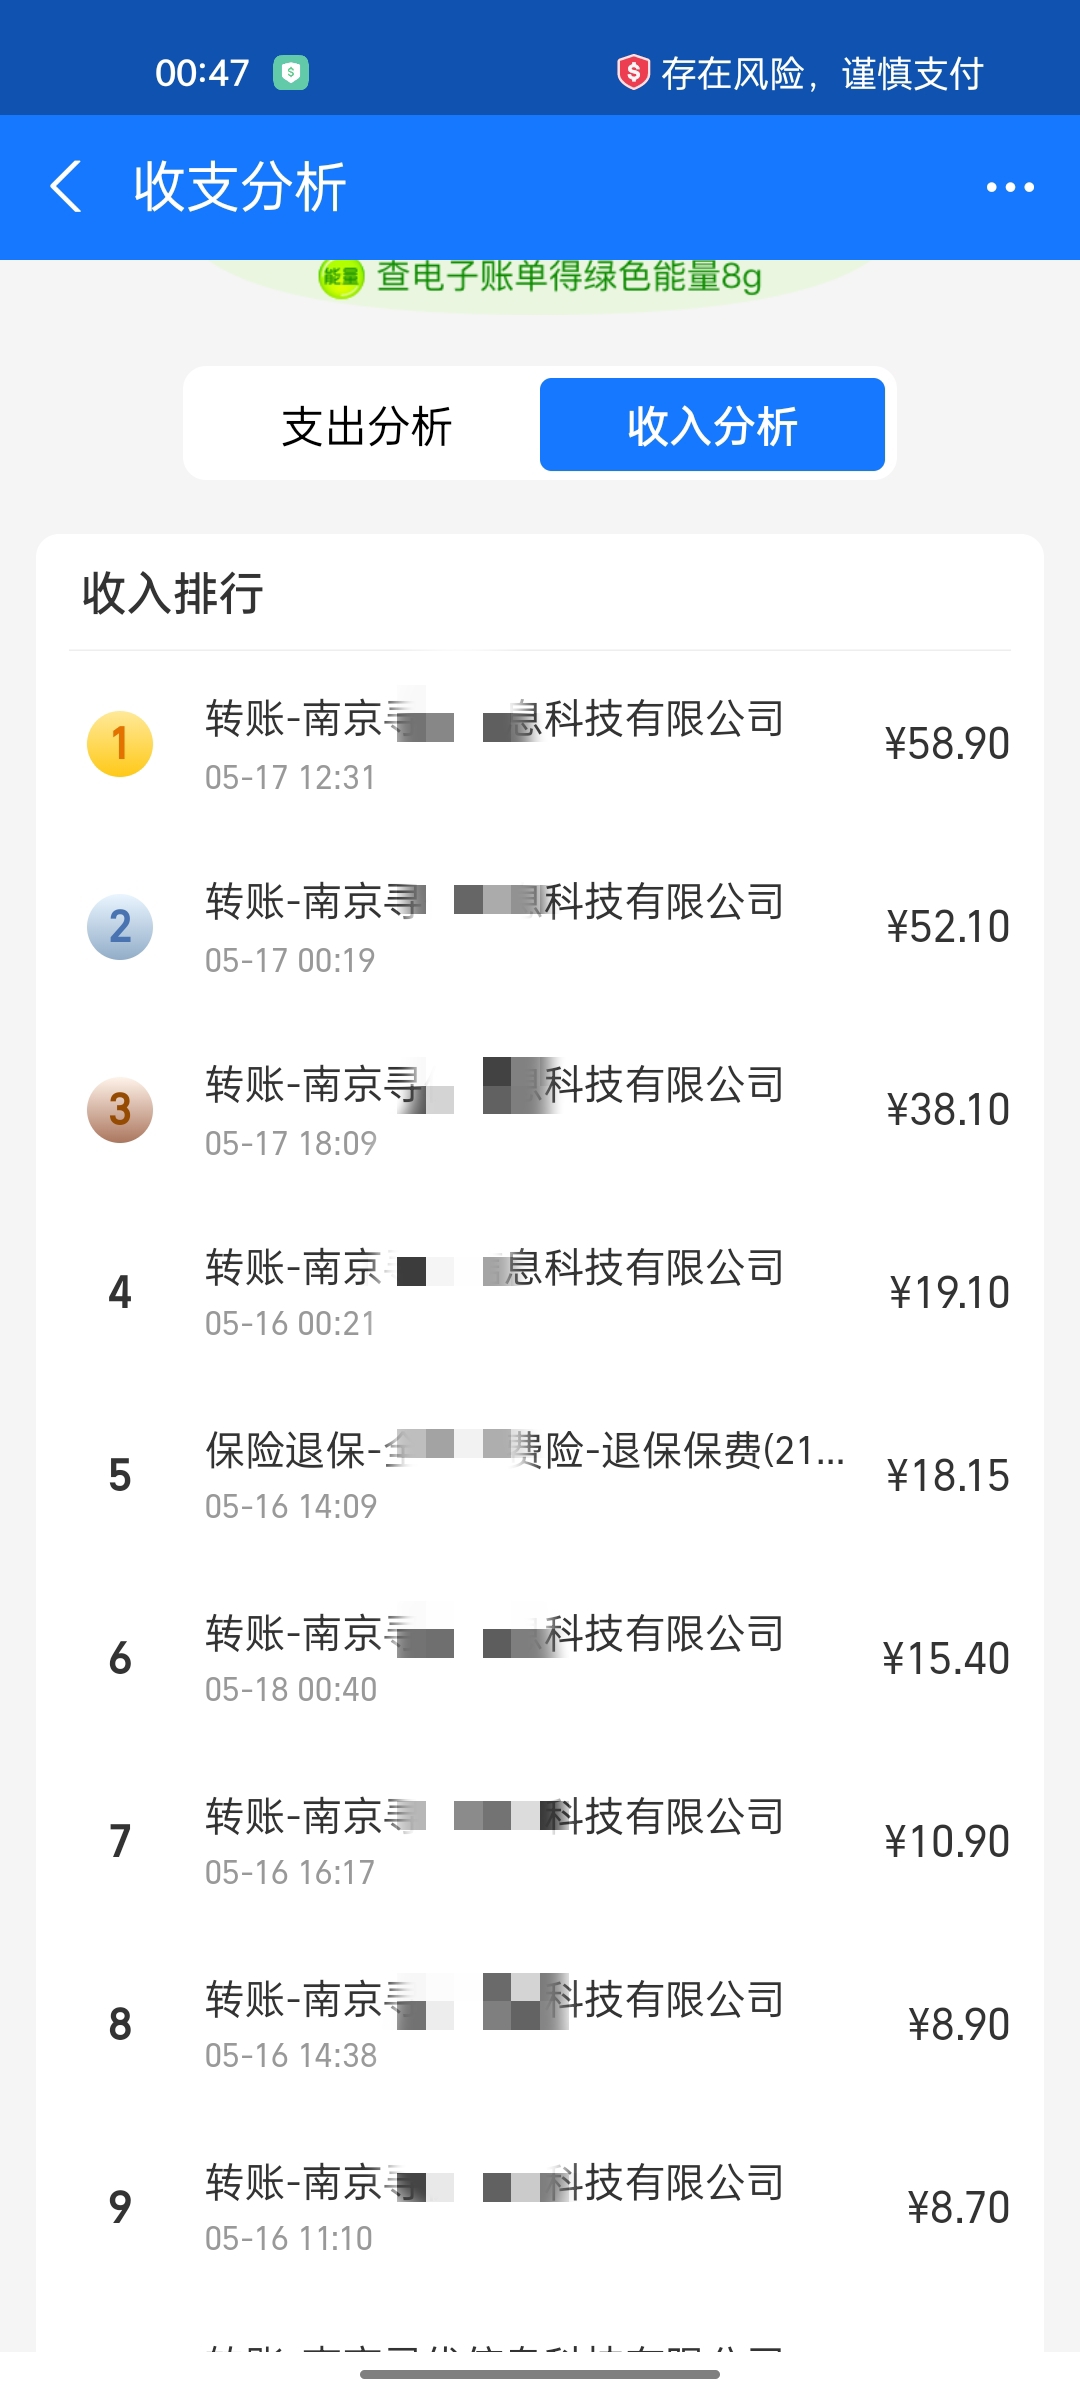Viewport: 1080px width, 2400px height.
Task: Open the ¥52.10 transfer record
Action: pyautogui.click(x=540, y=927)
